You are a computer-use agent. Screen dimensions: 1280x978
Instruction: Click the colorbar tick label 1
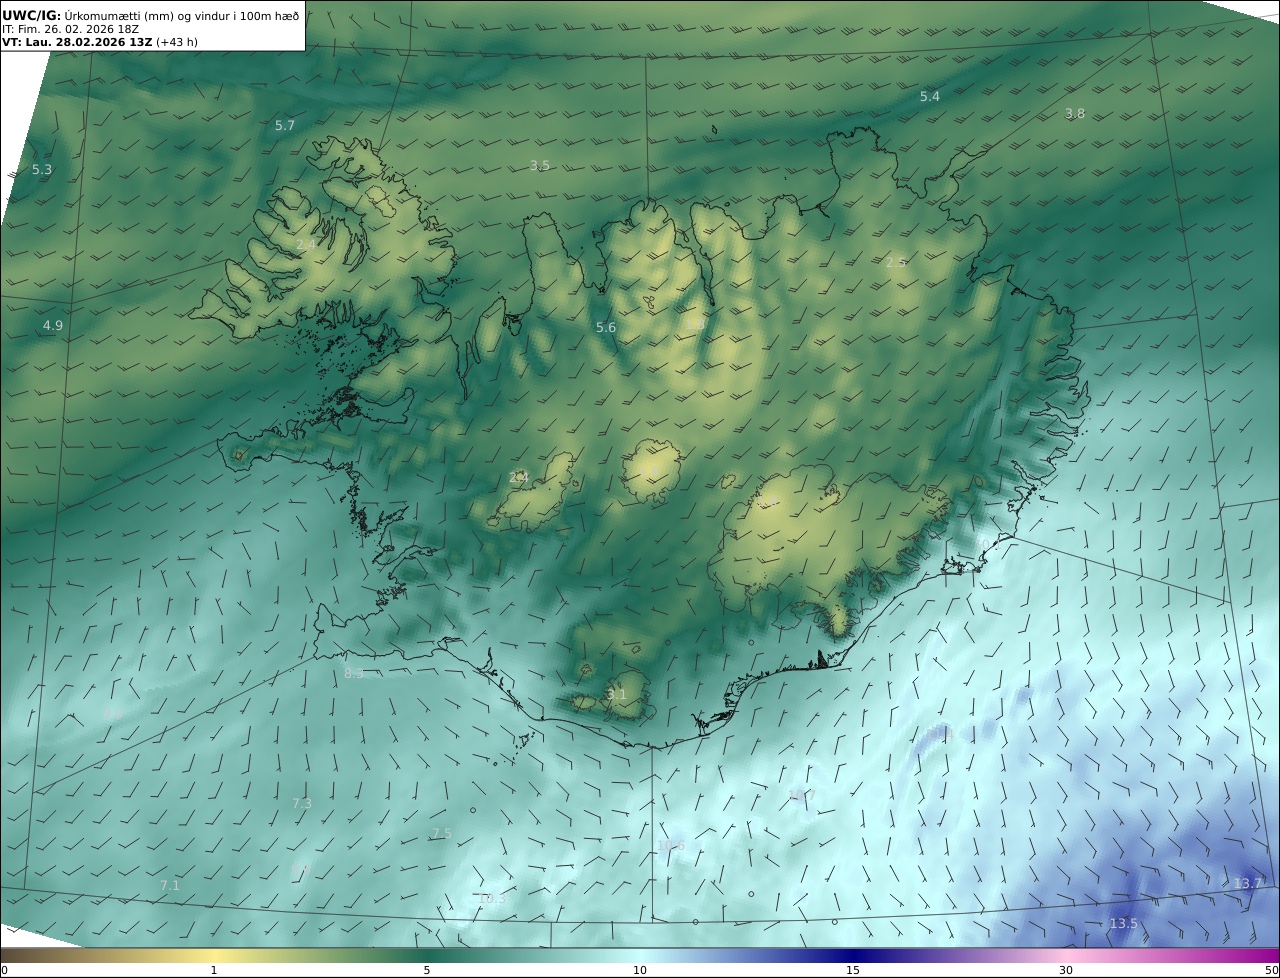214,970
